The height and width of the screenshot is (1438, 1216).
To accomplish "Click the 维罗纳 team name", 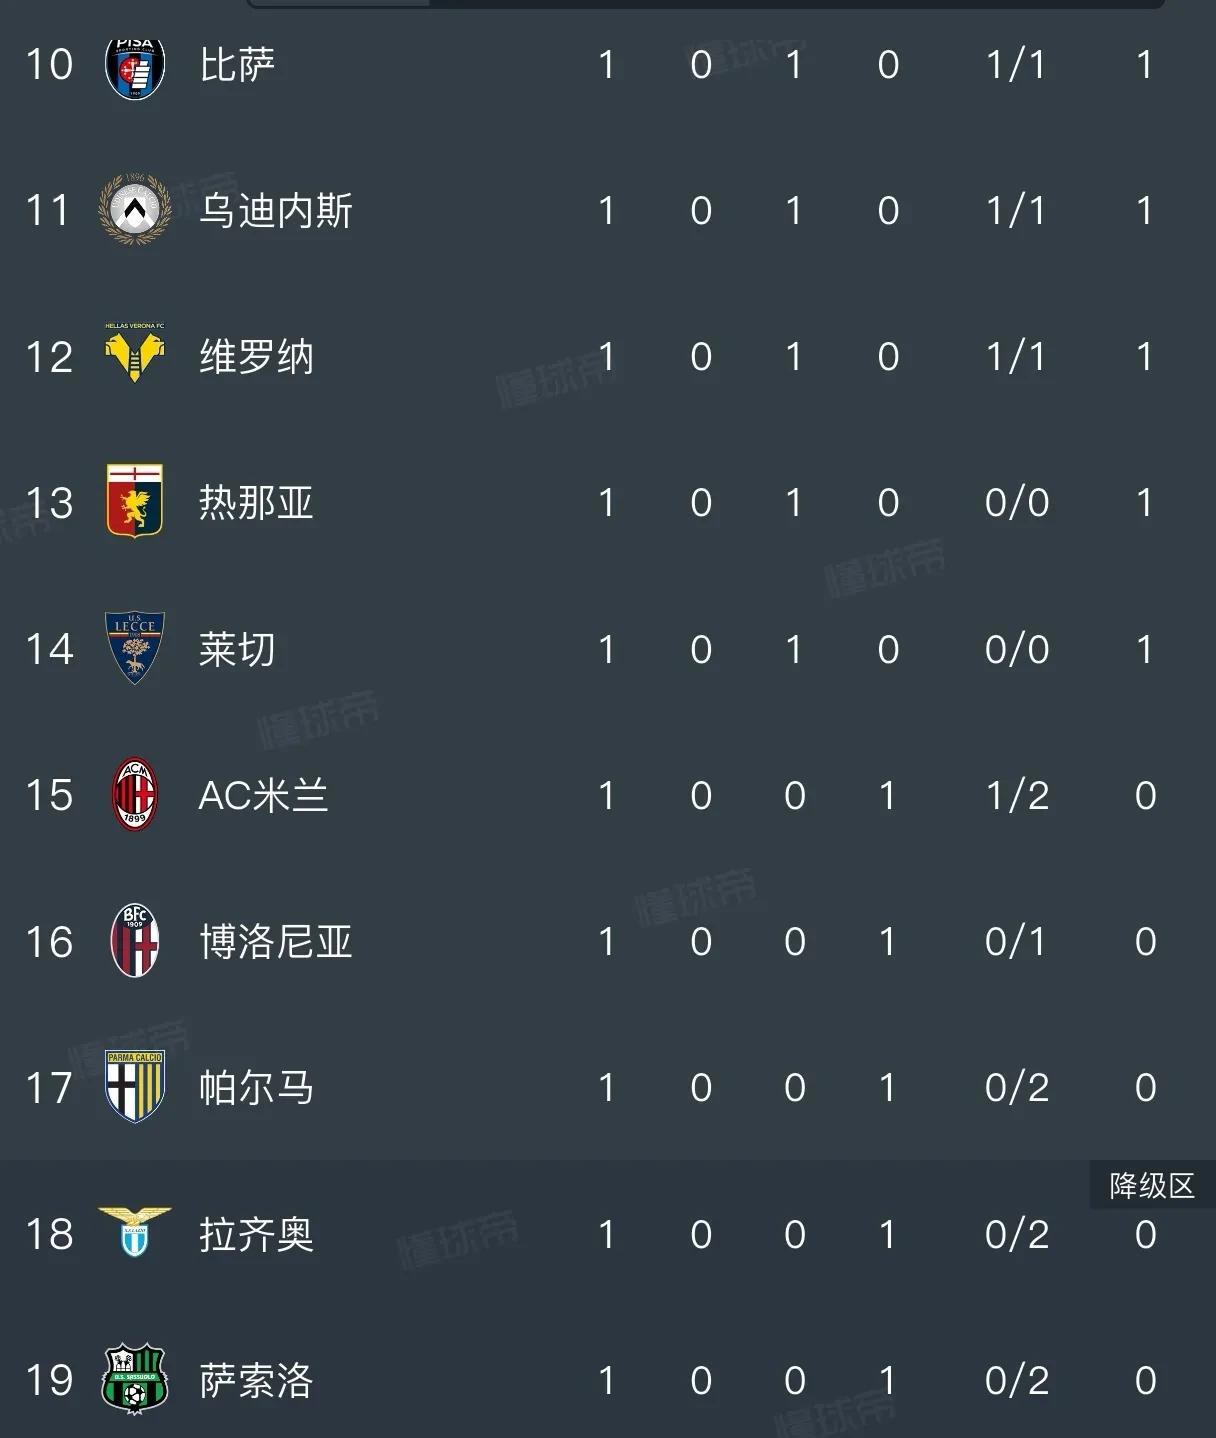I will coord(256,357).
